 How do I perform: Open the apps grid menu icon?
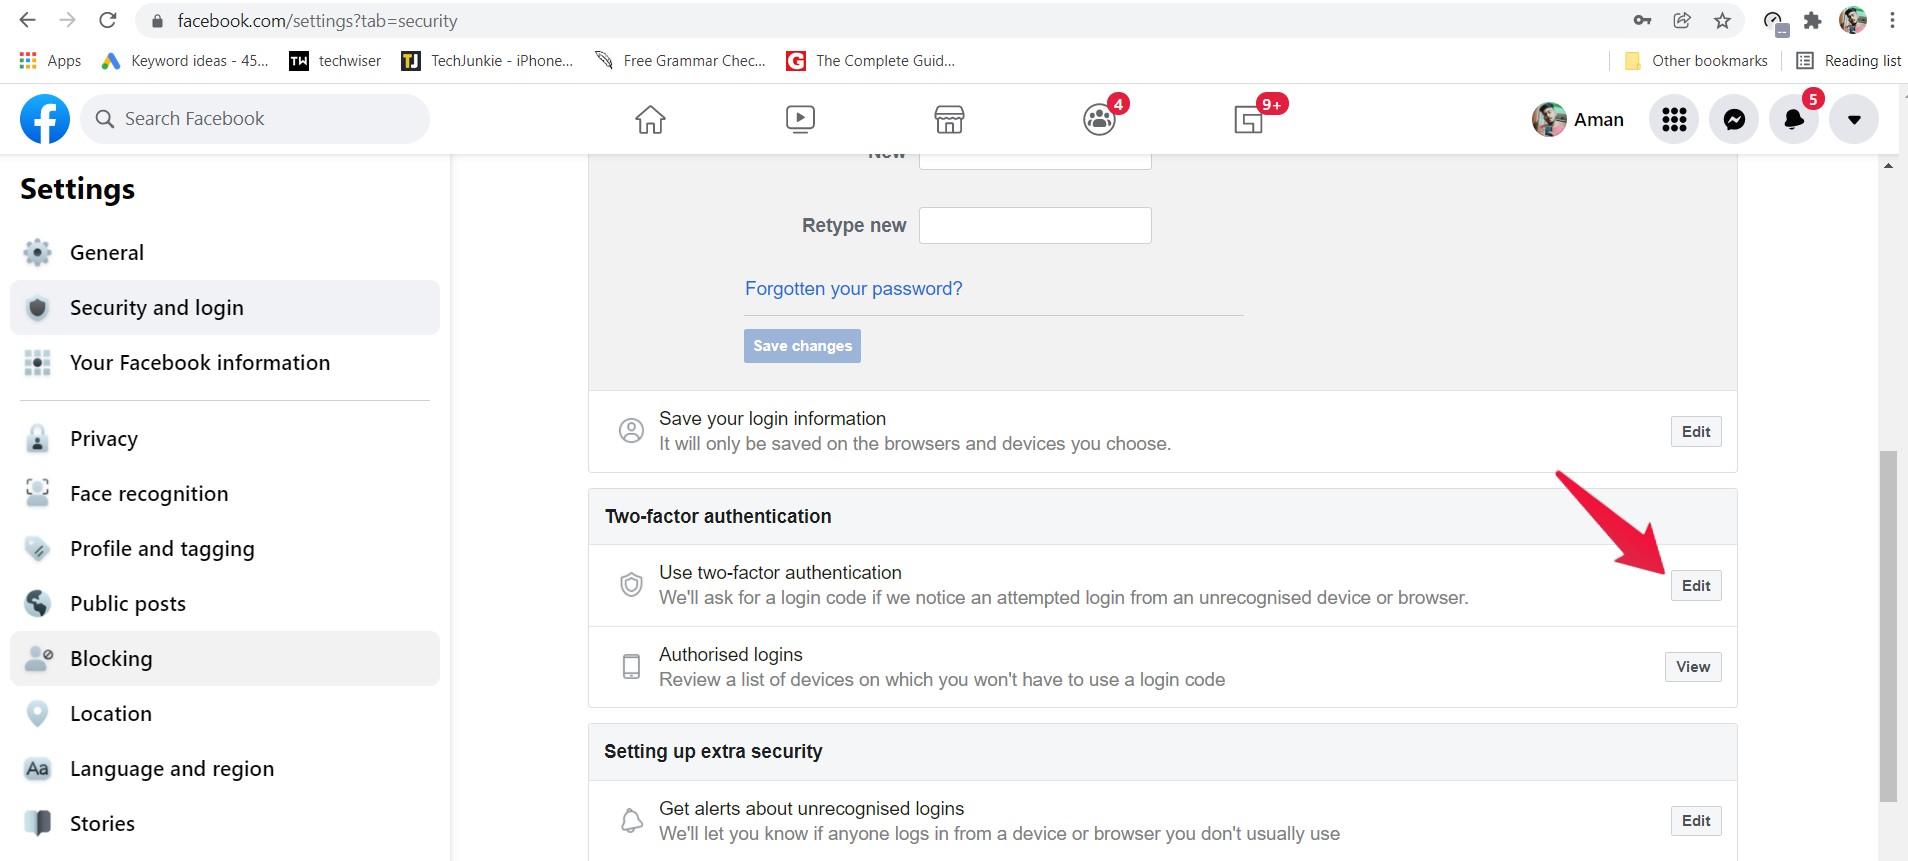pos(1674,120)
